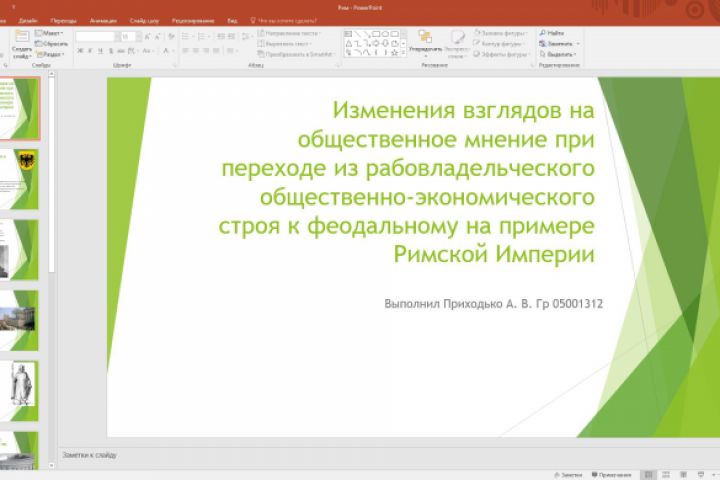Switch to the Слайд-шоу (Slide Show) tab
The image size is (720, 480).
[144, 21]
